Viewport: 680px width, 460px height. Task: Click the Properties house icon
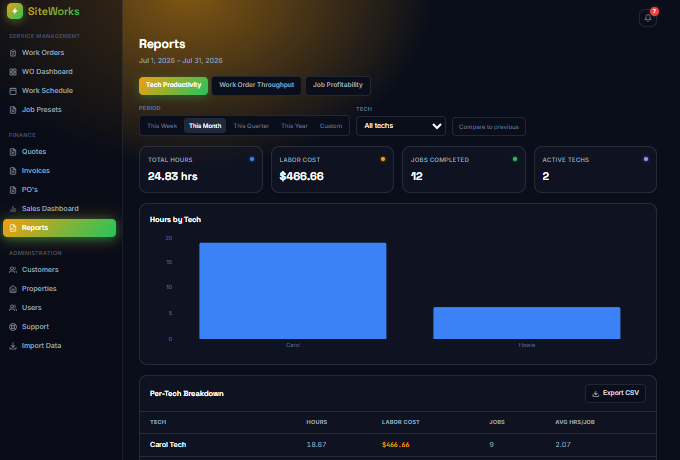(13, 289)
